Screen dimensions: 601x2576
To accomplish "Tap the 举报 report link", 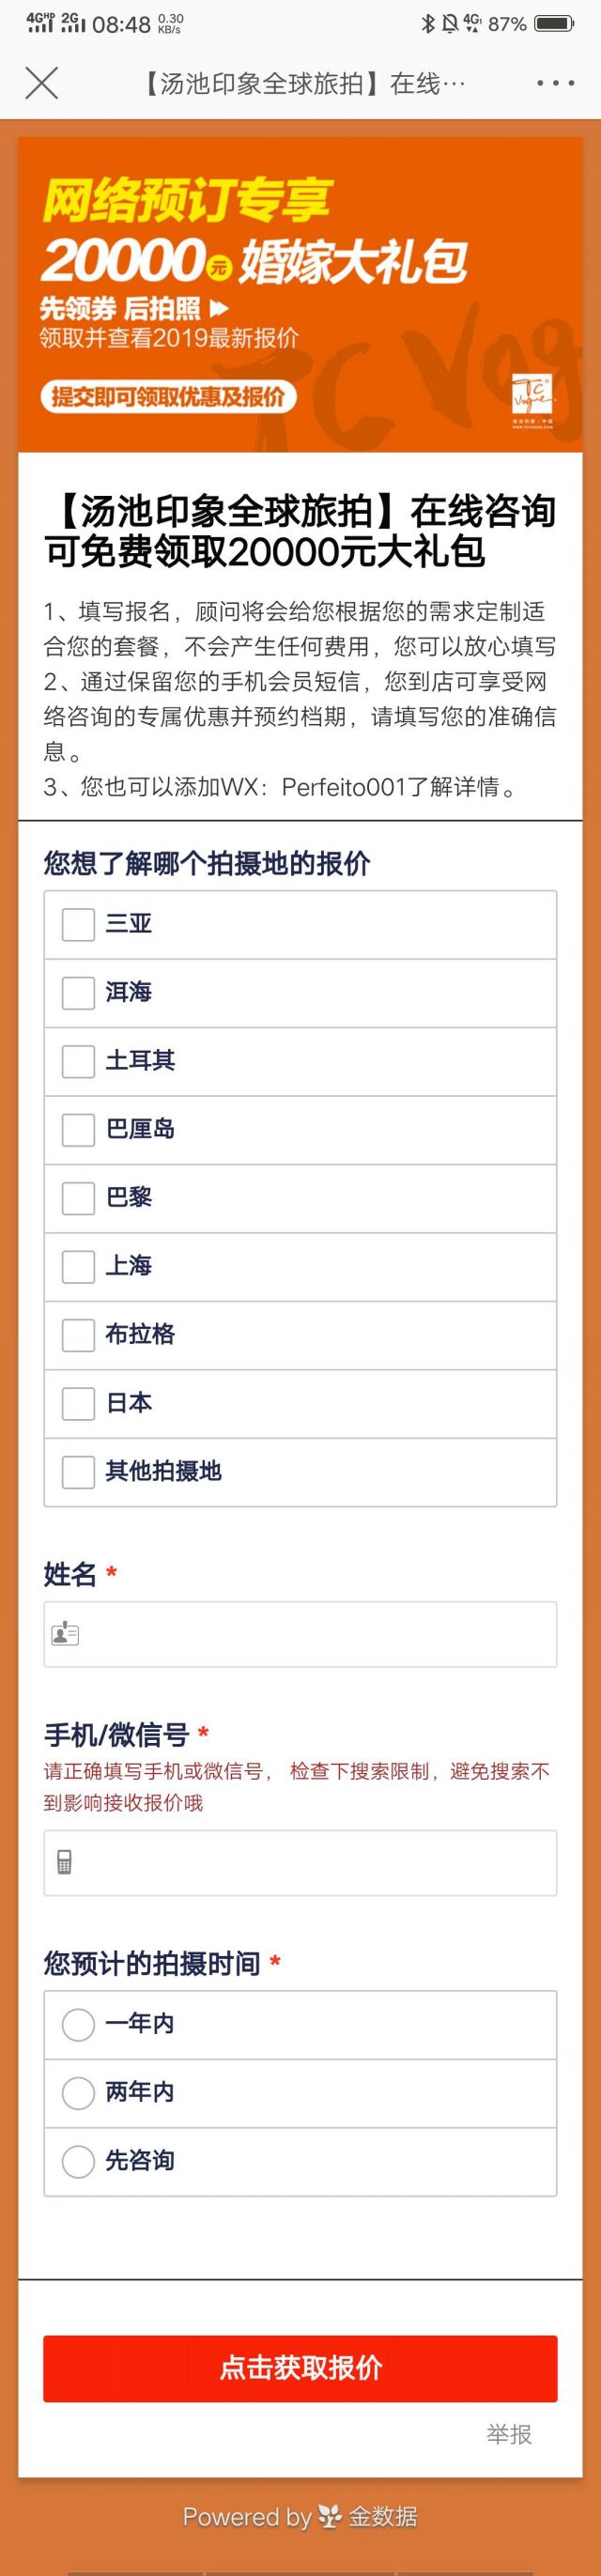I will (509, 2434).
